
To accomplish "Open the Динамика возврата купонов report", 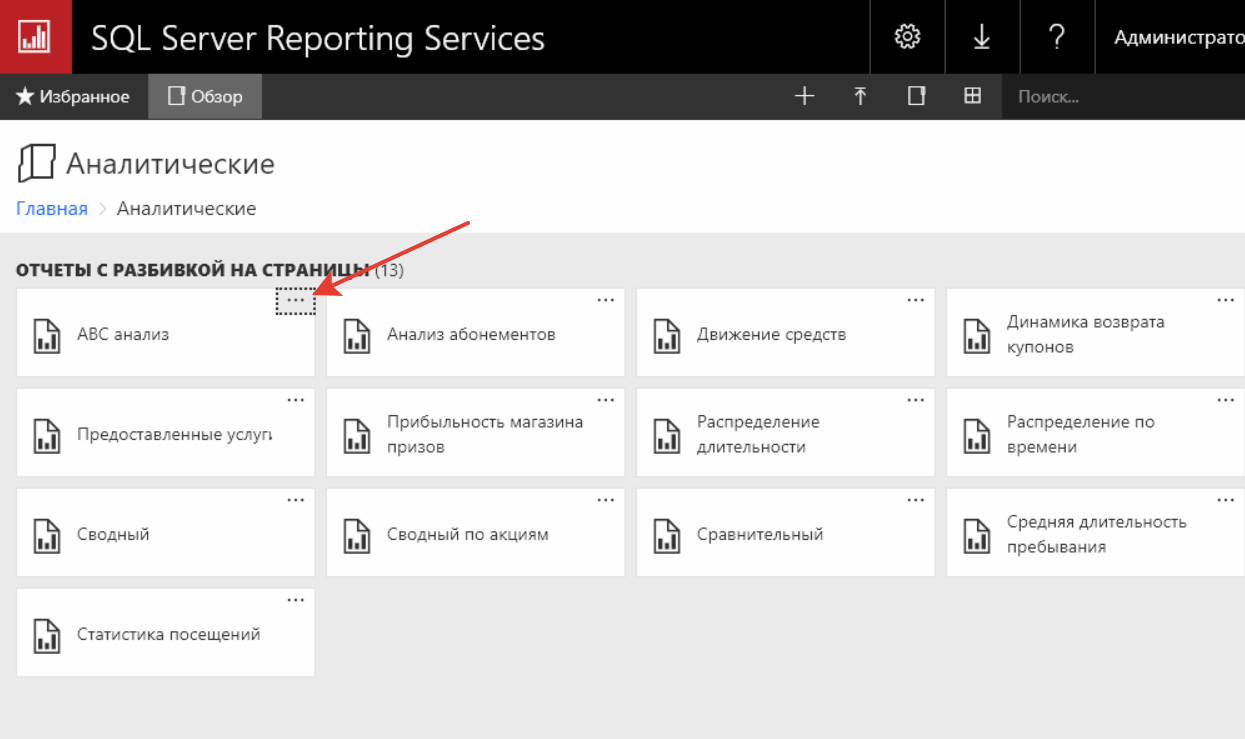I will click(1086, 335).
